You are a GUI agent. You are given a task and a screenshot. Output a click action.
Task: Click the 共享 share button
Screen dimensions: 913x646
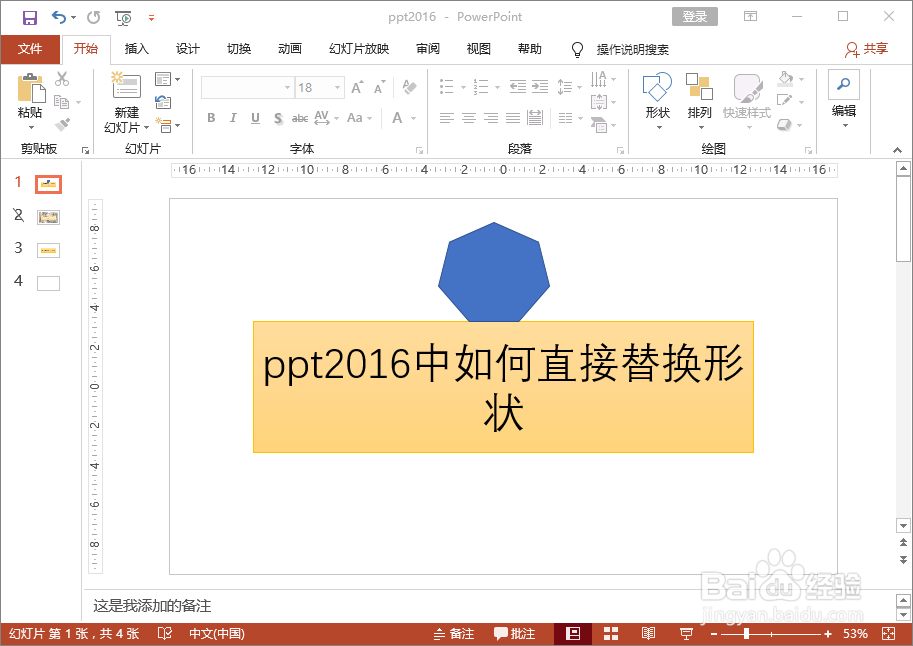coord(866,50)
